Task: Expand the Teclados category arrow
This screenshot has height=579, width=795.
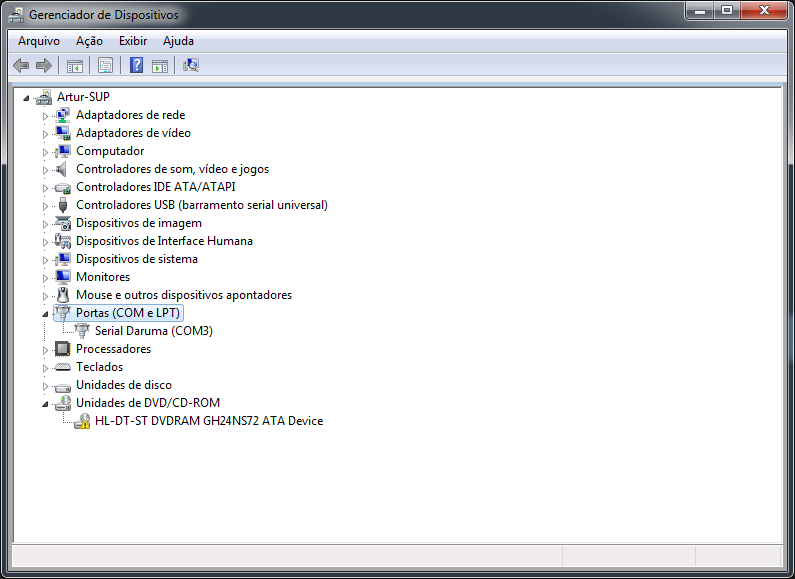Action: (x=45, y=367)
